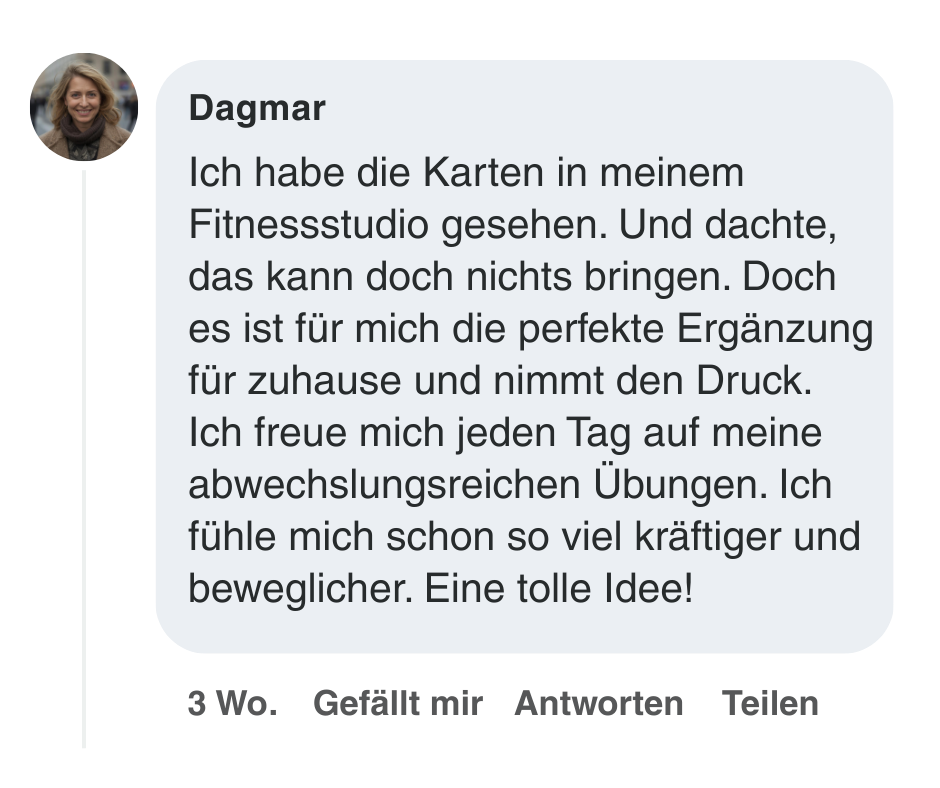This screenshot has width=940, height=788.
Task: Click the word kräftiger in the comment
Action: [x=708, y=537]
